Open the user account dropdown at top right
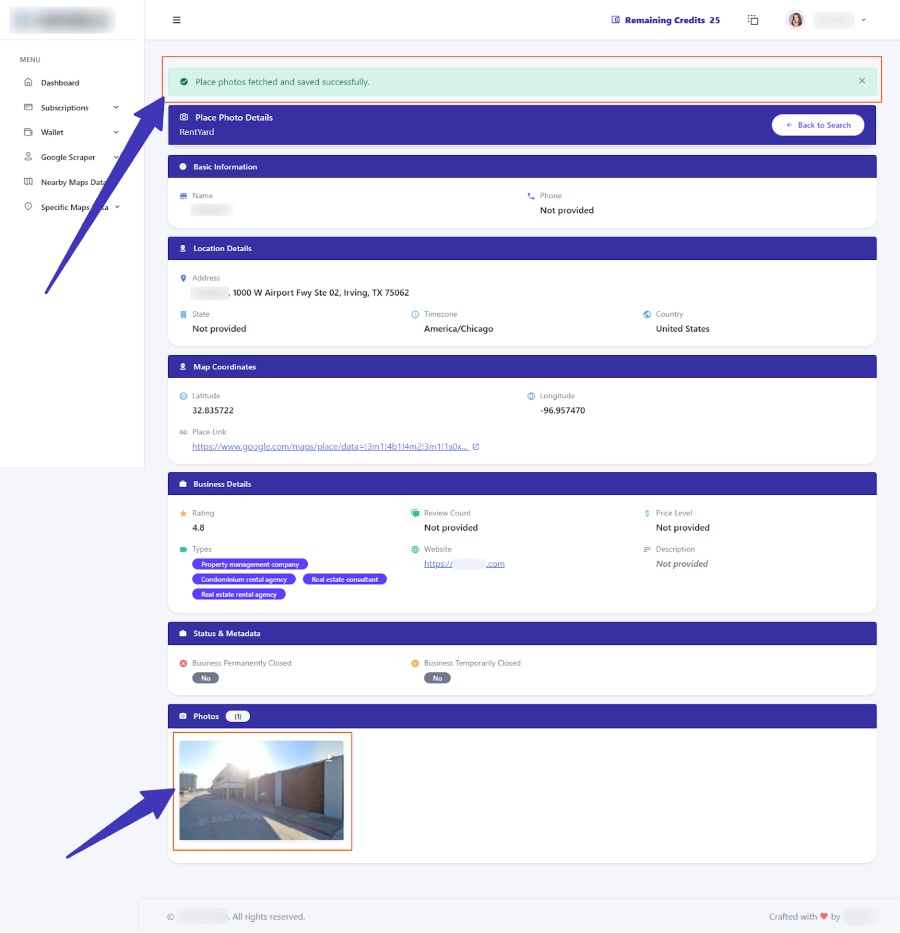The height and width of the screenshot is (933, 900). pos(864,19)
